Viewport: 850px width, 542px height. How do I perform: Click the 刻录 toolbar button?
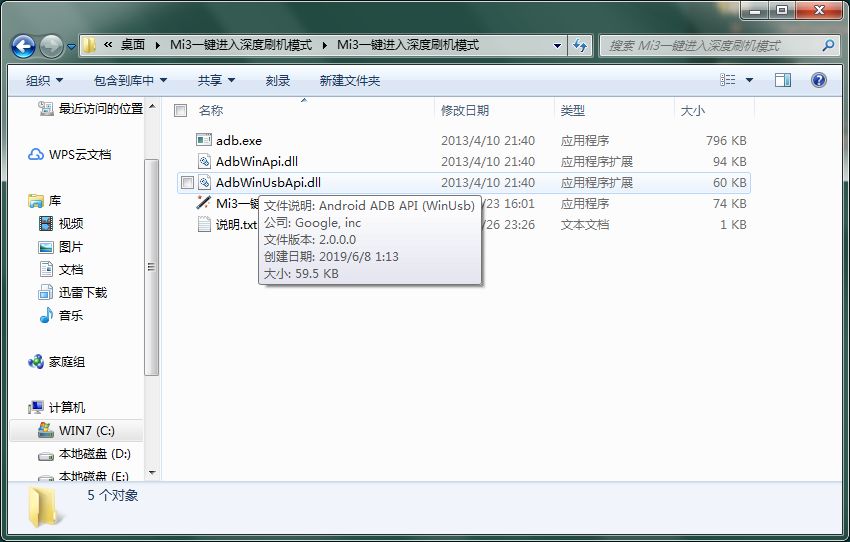point(278,81)
